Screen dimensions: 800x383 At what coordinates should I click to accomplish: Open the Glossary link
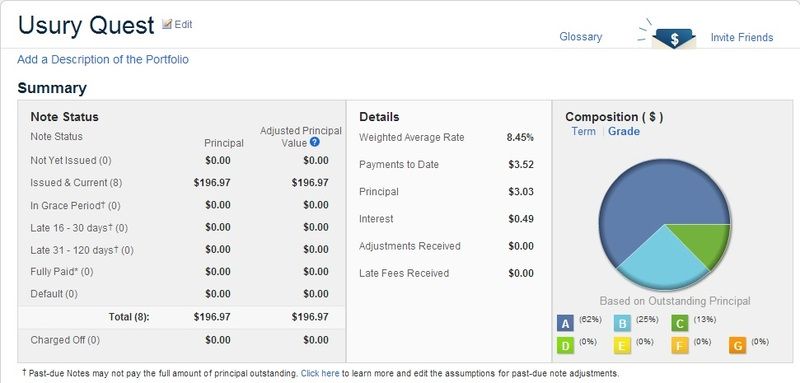pyautogui.click(x=581, y=37)
